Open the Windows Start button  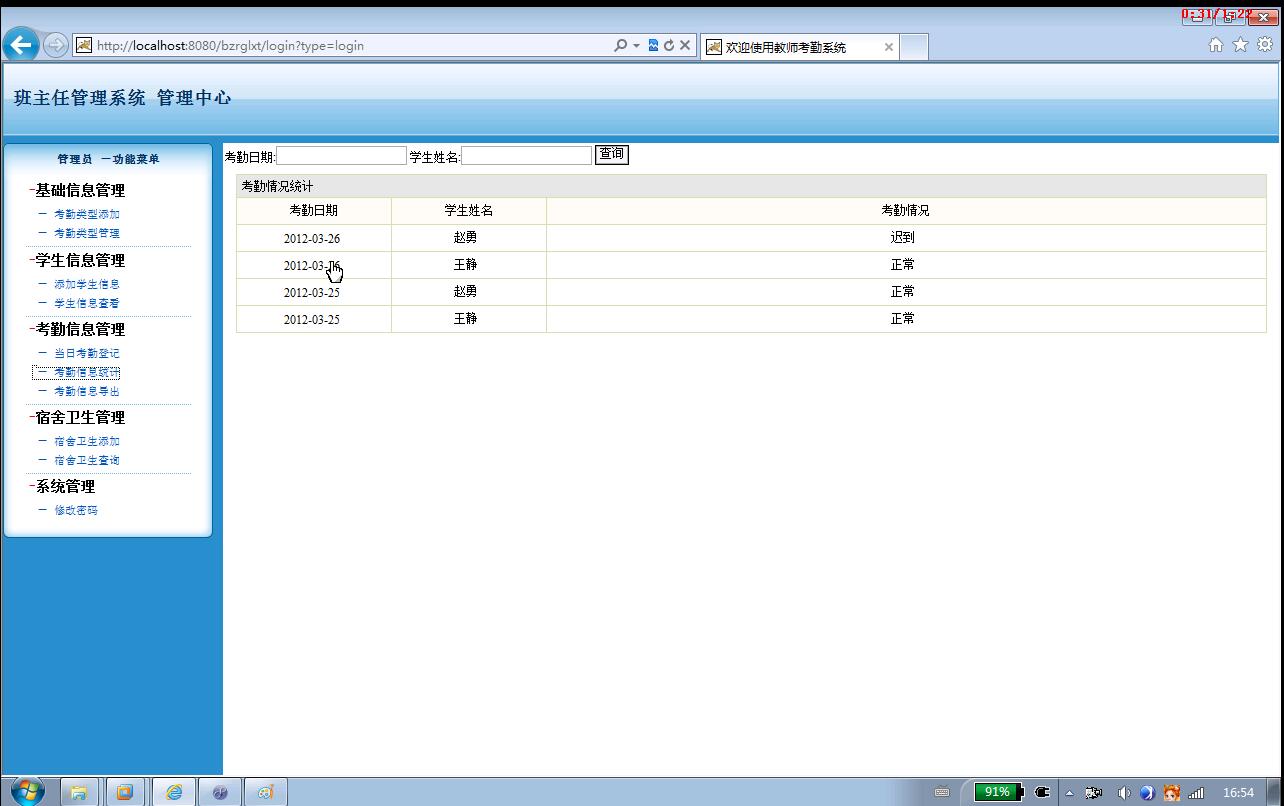coord(27,791)
